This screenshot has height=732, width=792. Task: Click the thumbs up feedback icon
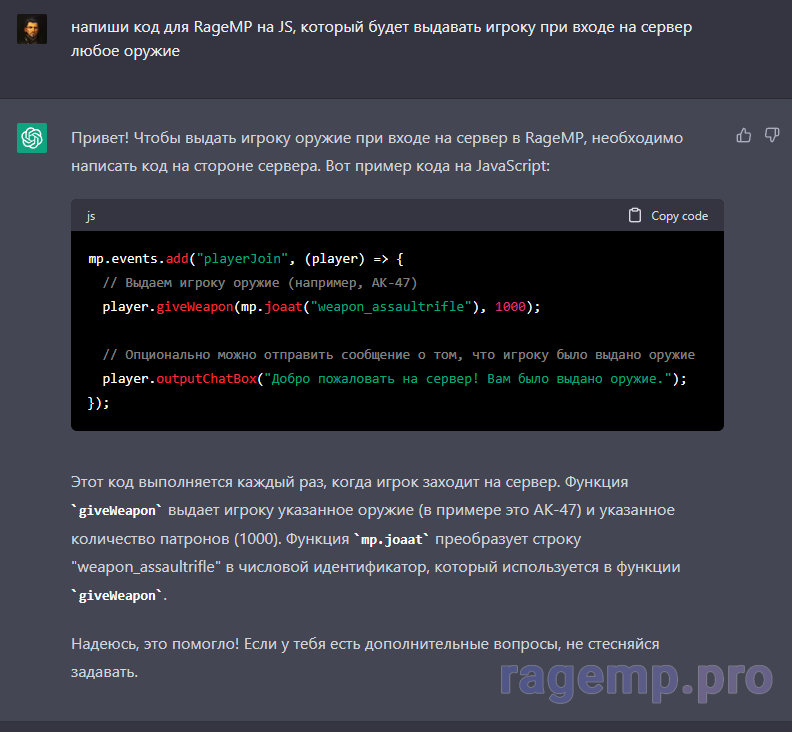click(743, 135)
